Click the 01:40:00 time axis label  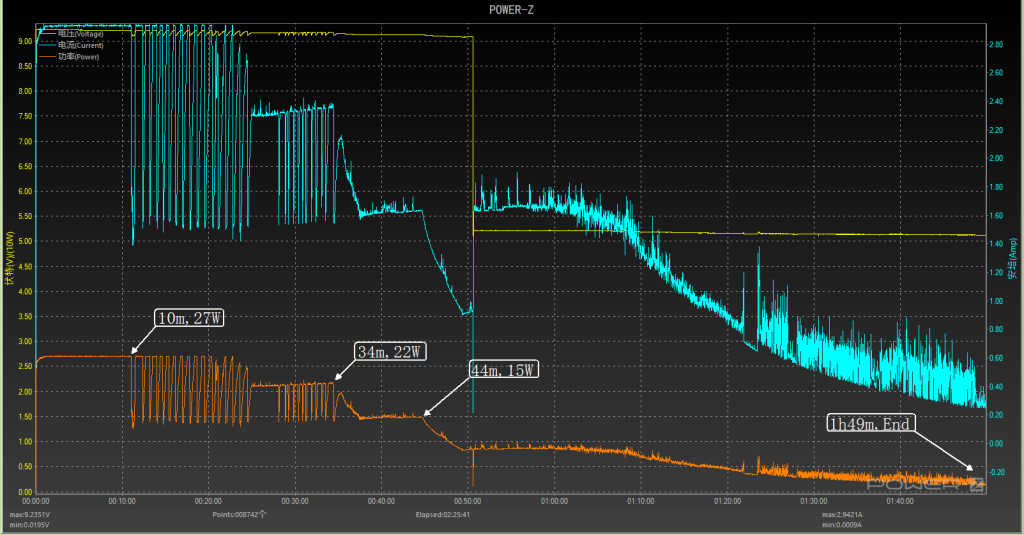pyautogui.click(x=900, y=502)
